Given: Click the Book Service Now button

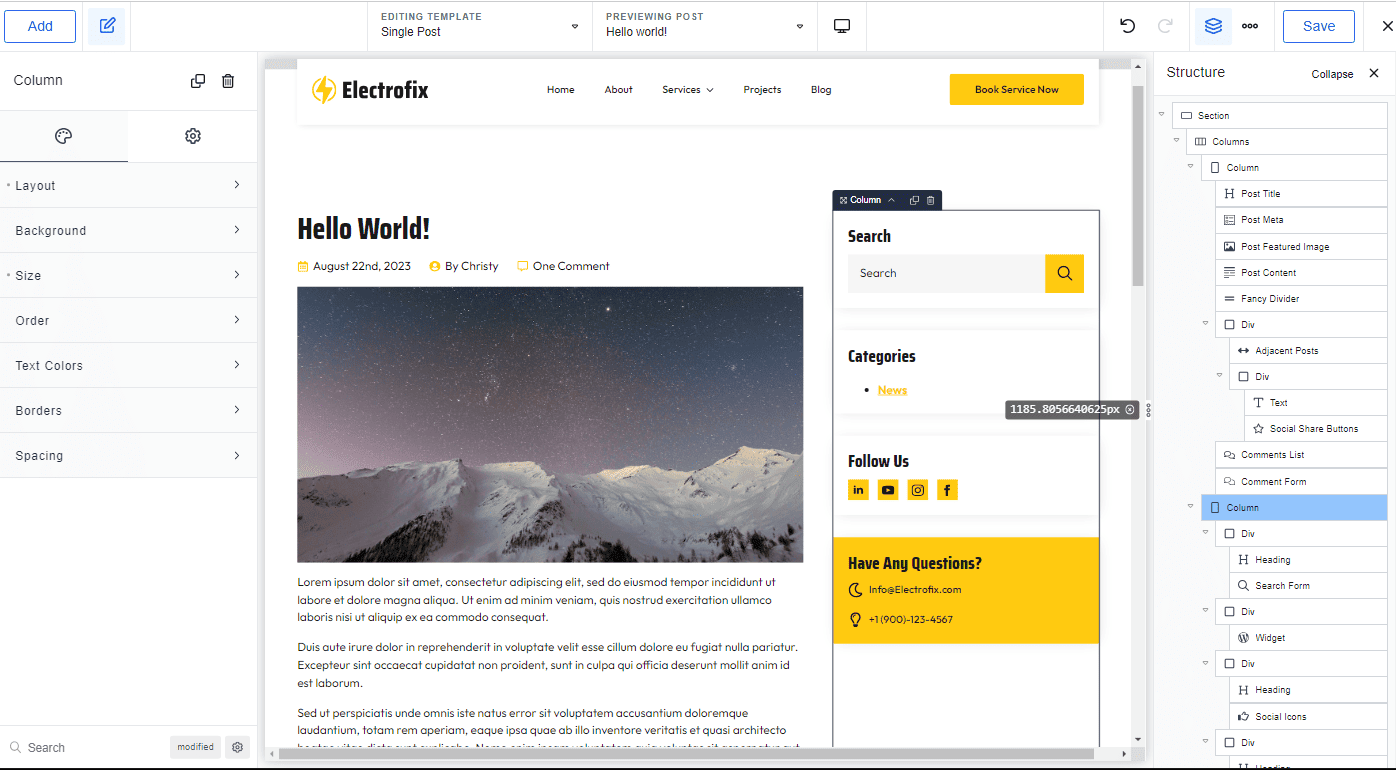Looking at the screenshot, I should pyautogui.click(x=1016, y=89).
